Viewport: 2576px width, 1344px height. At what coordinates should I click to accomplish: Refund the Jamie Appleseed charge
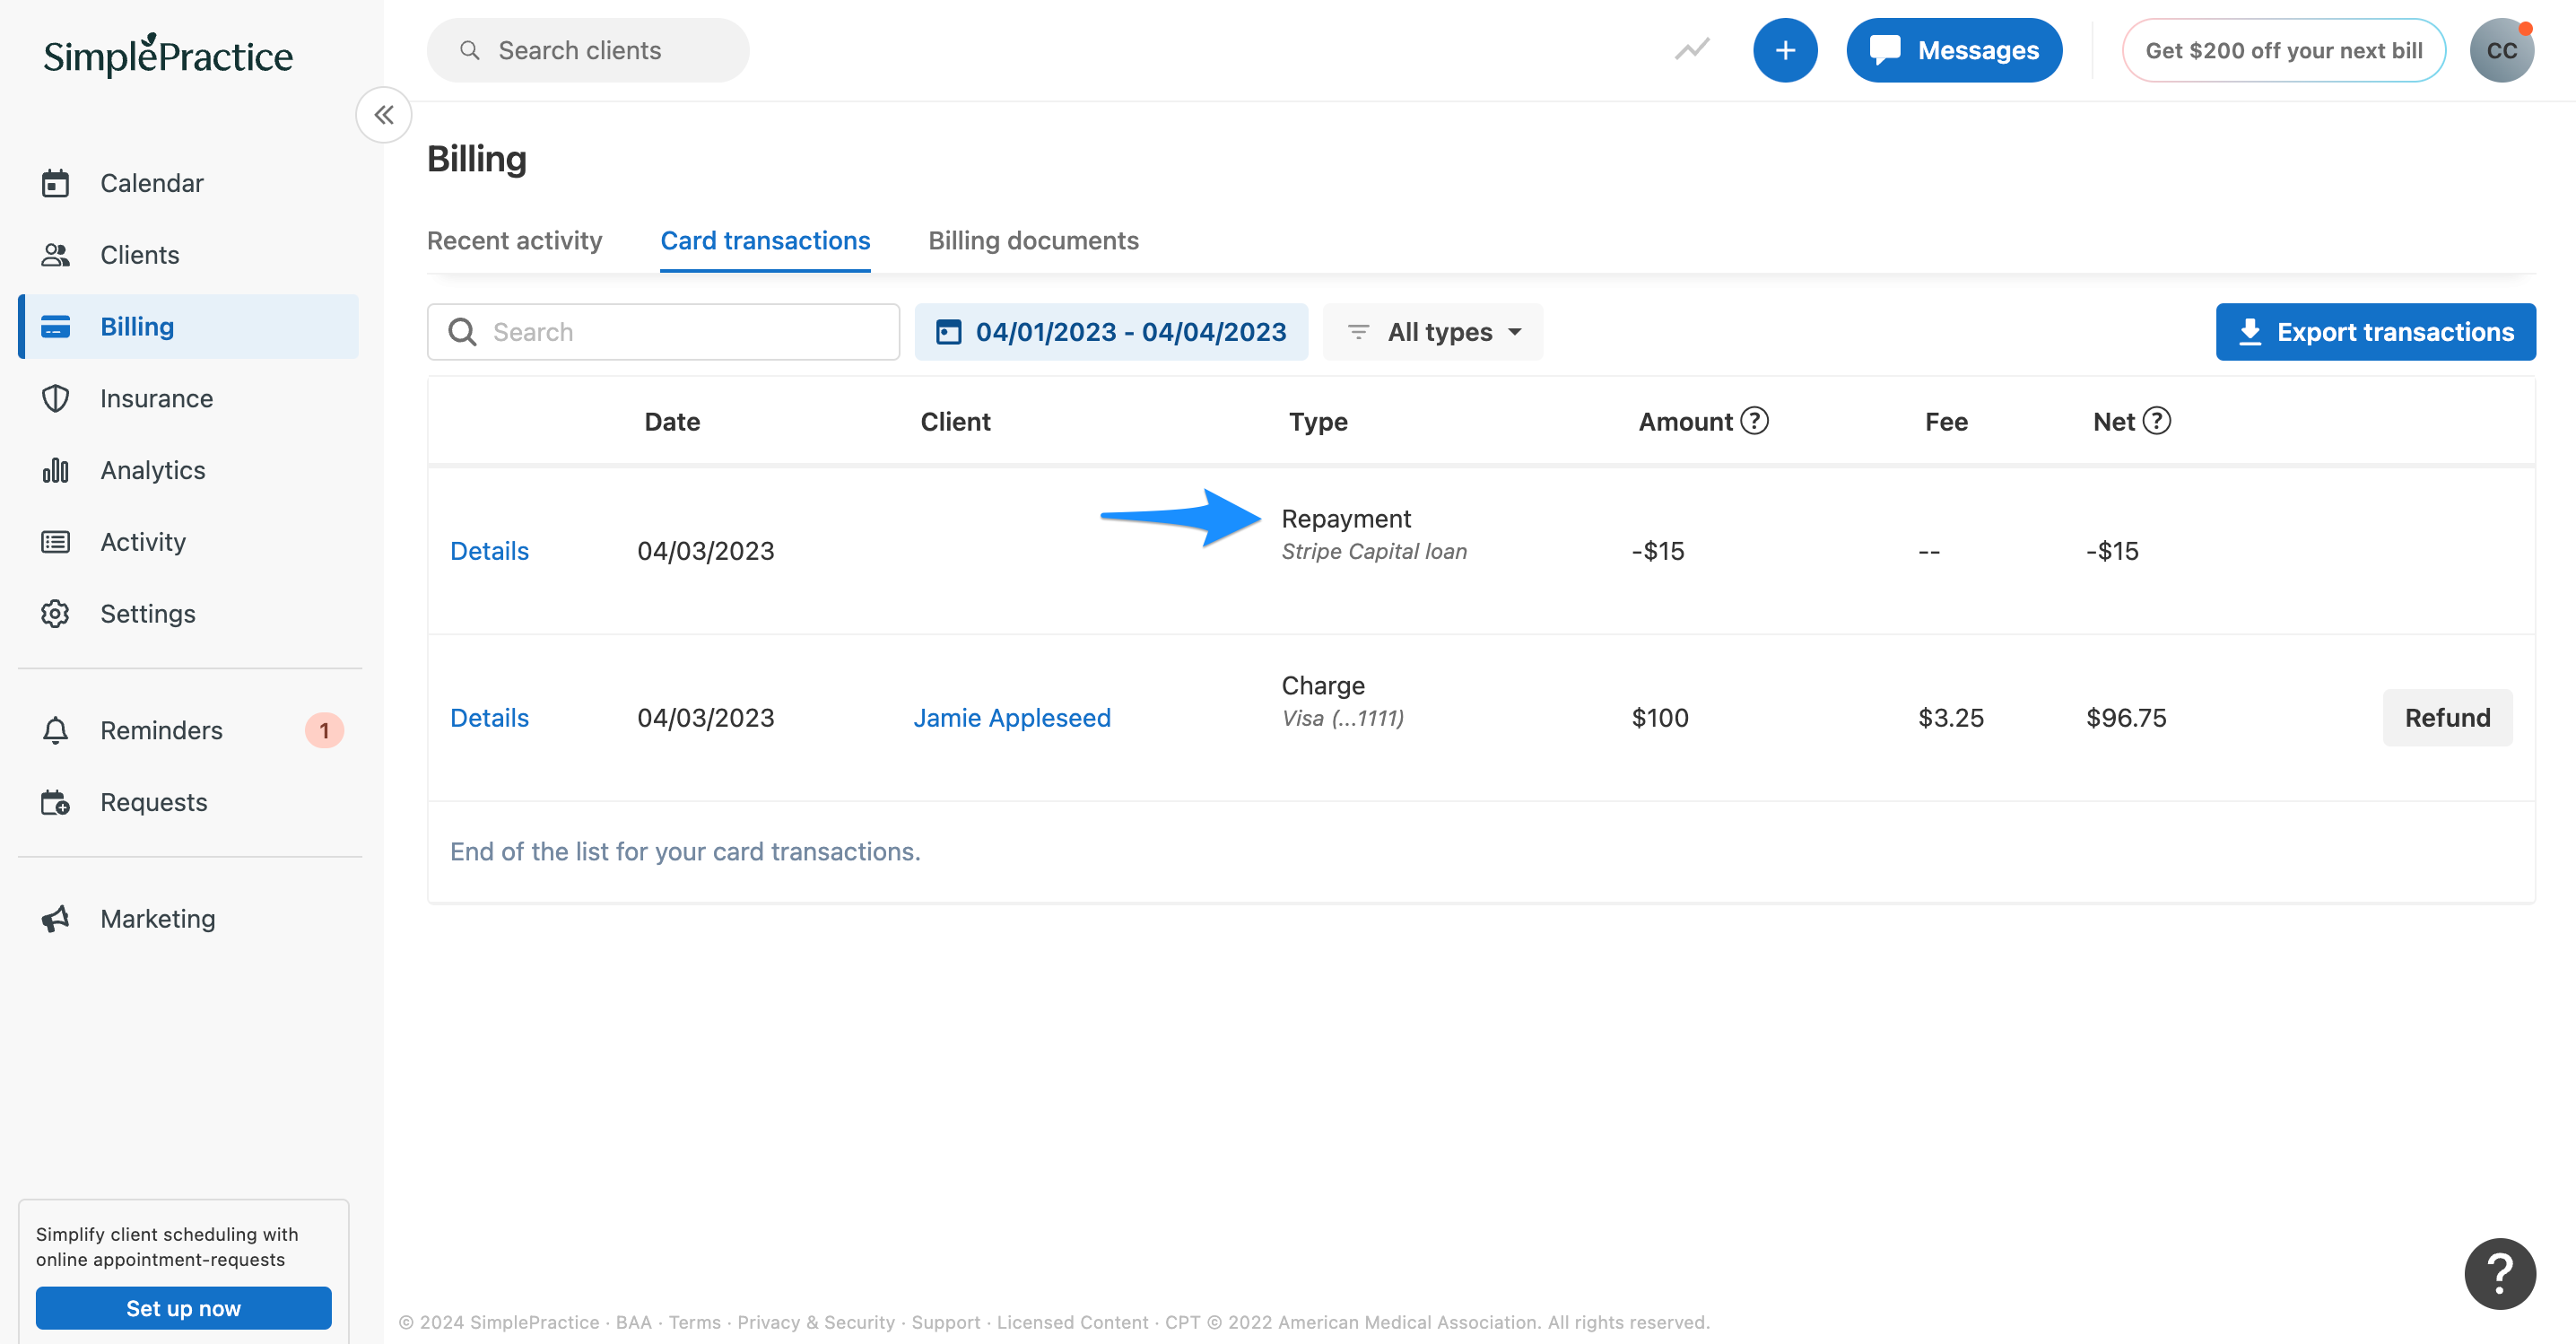point(2447,718)
